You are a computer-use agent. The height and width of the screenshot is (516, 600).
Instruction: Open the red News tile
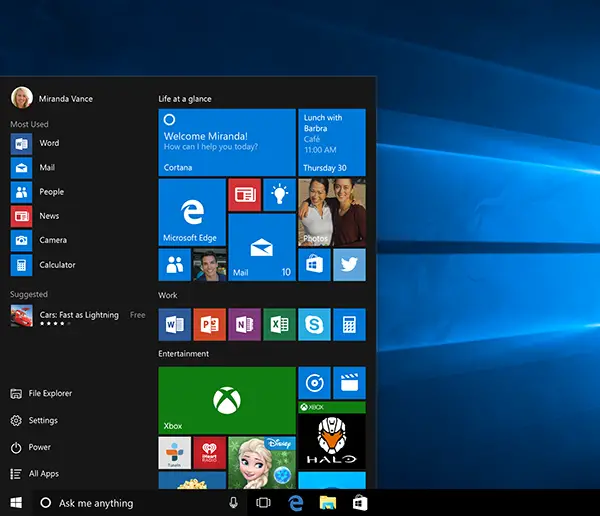point(245,195)
